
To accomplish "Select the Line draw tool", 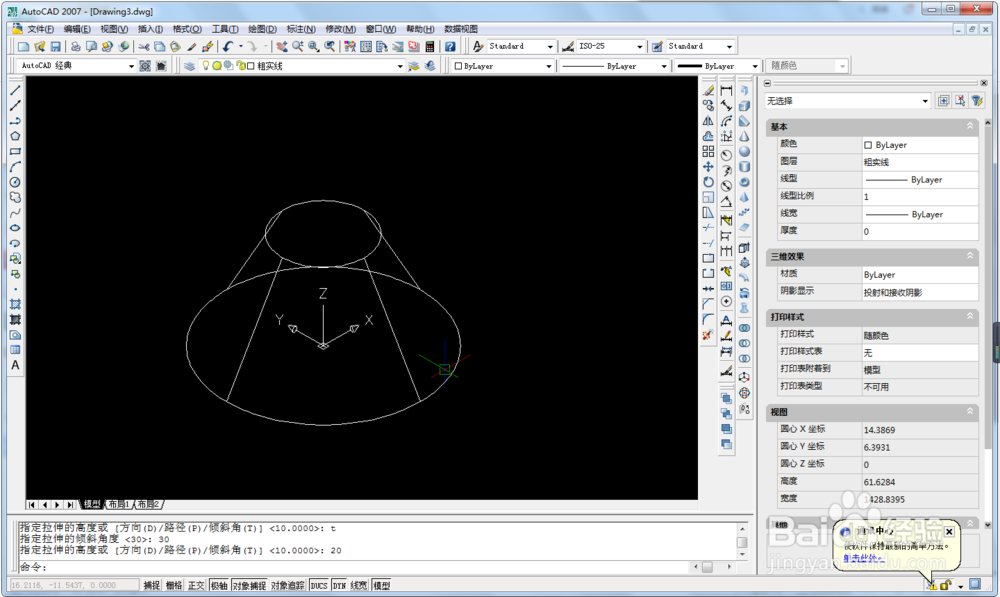I will tap(15, 91).
